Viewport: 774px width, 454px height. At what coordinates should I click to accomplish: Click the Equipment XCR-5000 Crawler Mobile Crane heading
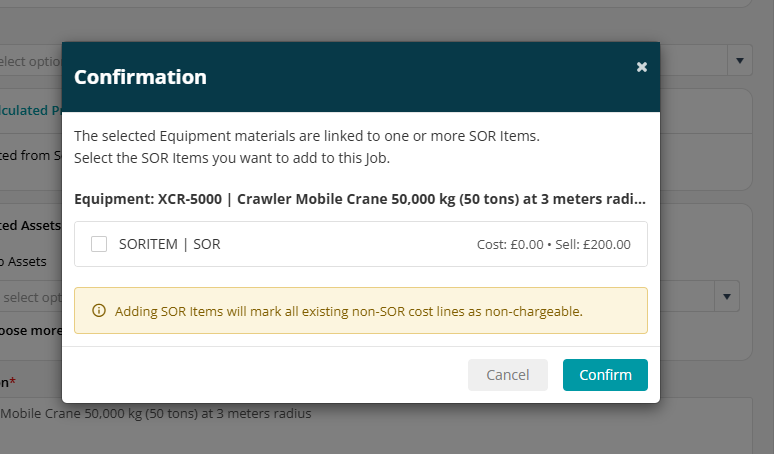click(x=360, y=199)
